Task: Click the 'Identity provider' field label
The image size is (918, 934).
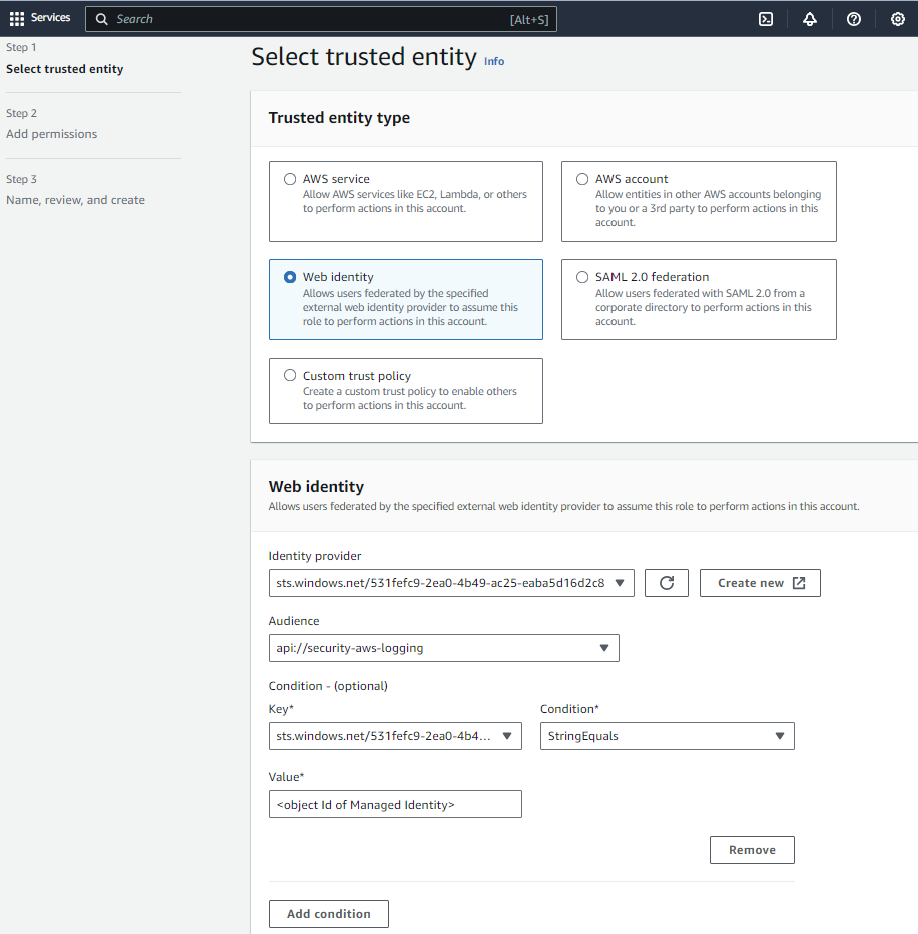Action: click(315, 556)
